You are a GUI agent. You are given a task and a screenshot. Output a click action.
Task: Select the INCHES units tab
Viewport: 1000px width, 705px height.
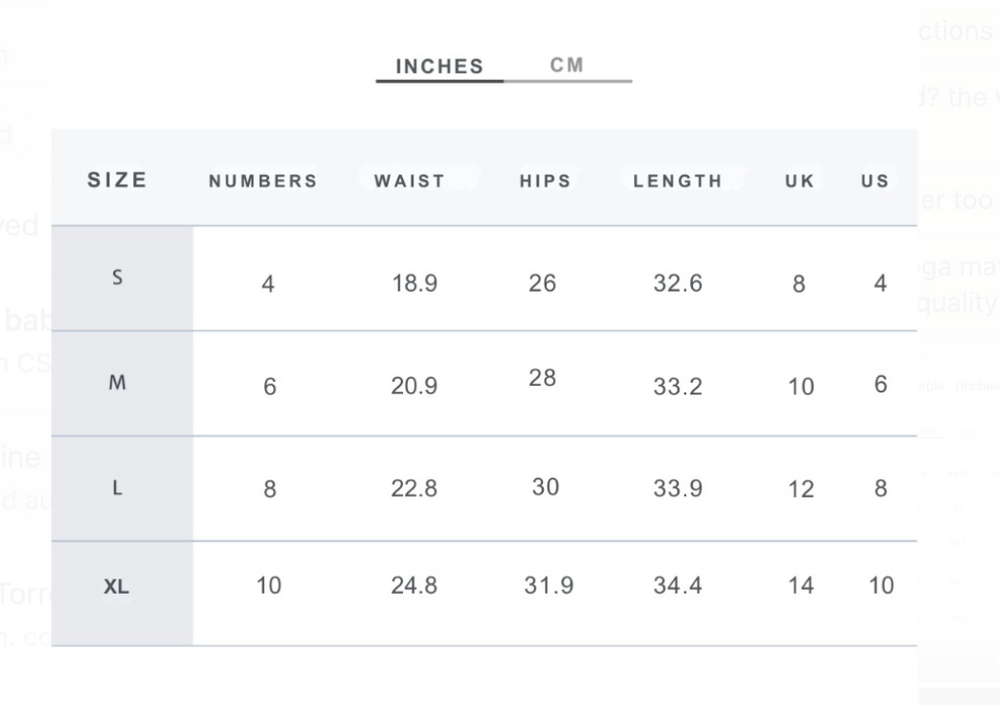pos(439,66)
